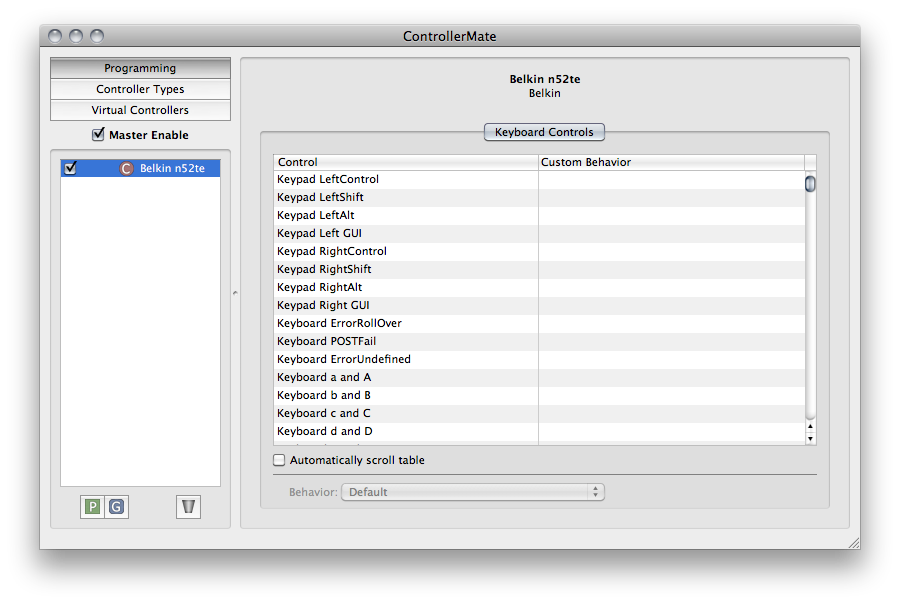This screenshot has height=604, width=900.
Task: Click the table scrollbar thumb
Action: (810, 184)
